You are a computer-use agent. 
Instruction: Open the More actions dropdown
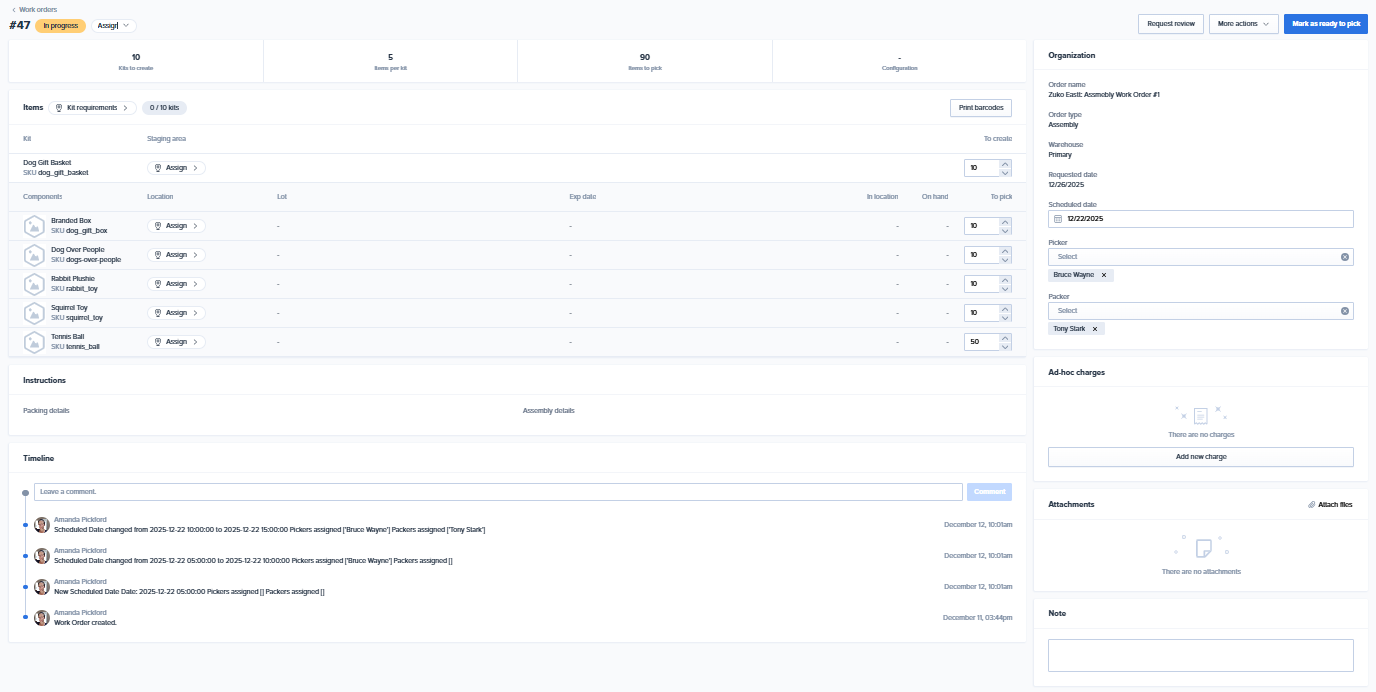[x=1243, y=24]
